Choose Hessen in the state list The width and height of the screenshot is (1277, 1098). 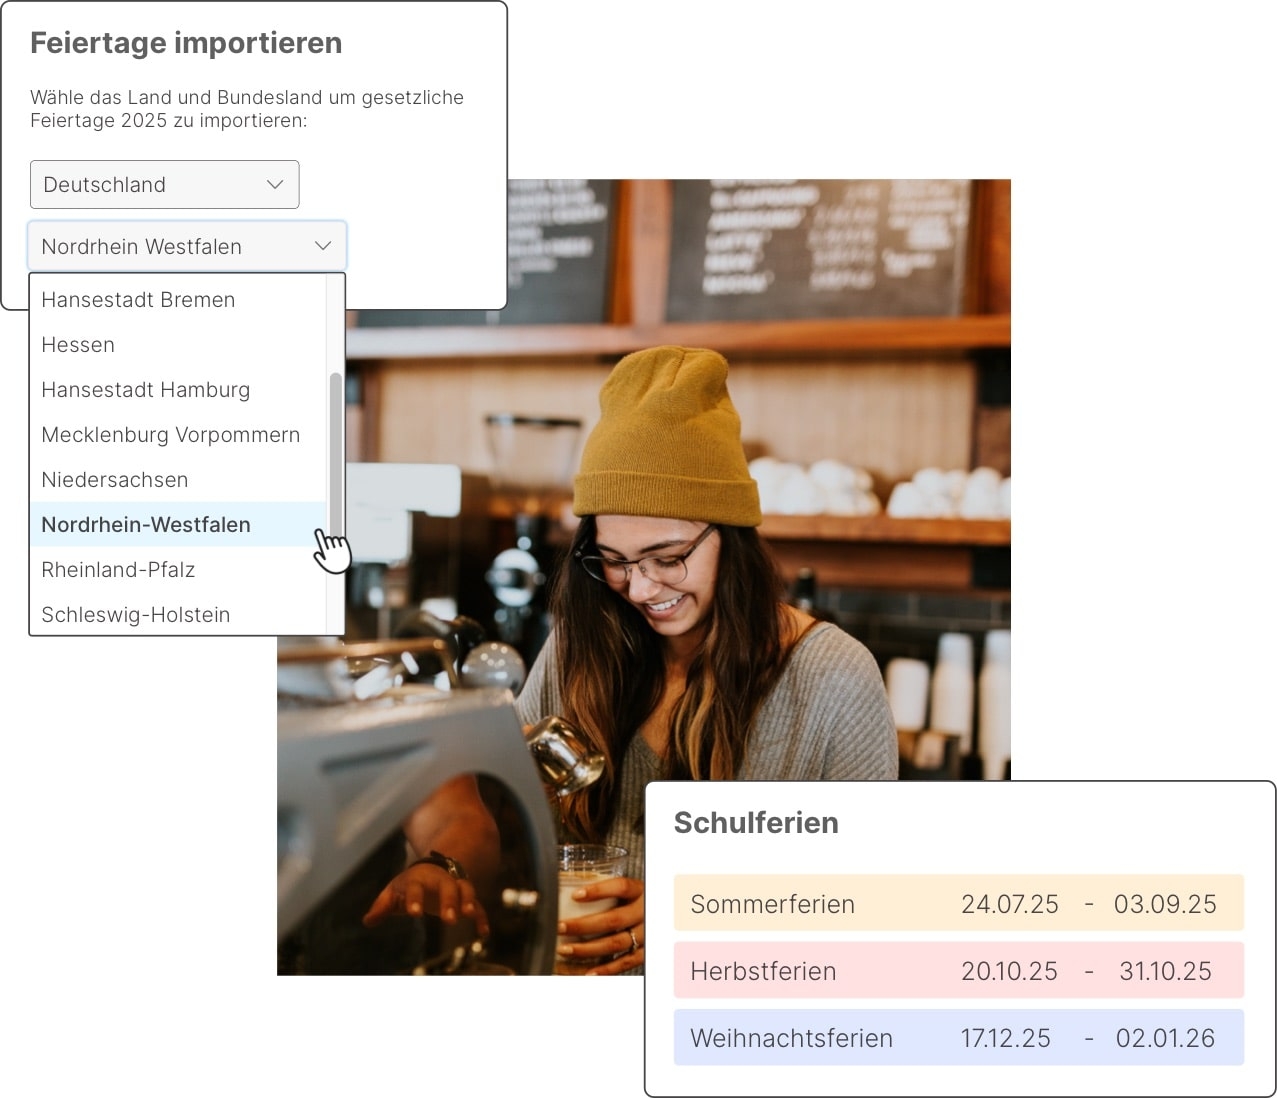click(x=78, y=345)
